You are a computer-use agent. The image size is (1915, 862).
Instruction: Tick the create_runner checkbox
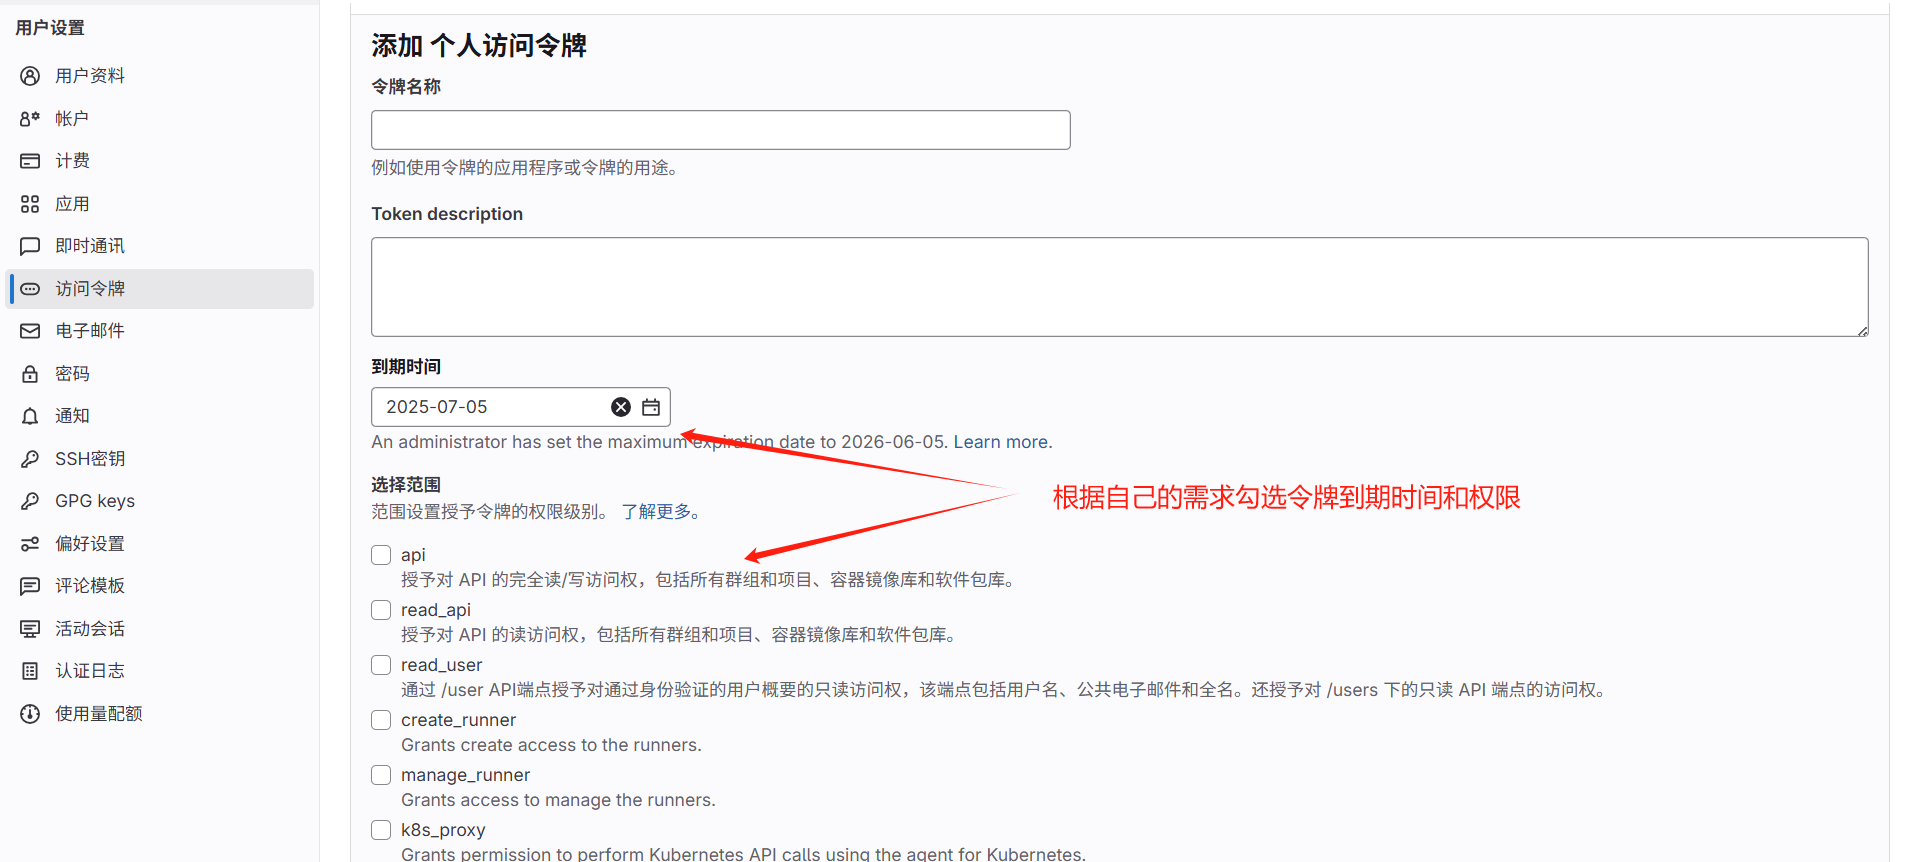(381, 720)
